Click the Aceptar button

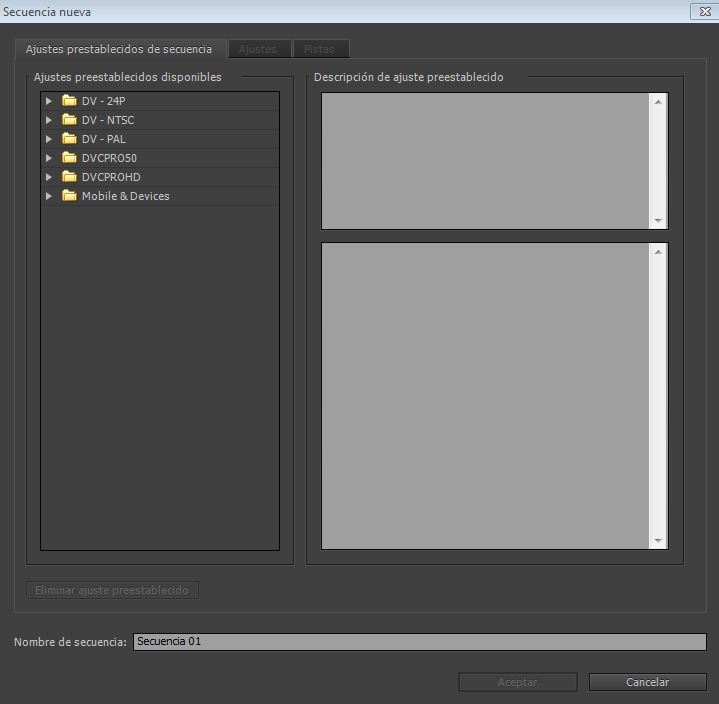(517, 682)
